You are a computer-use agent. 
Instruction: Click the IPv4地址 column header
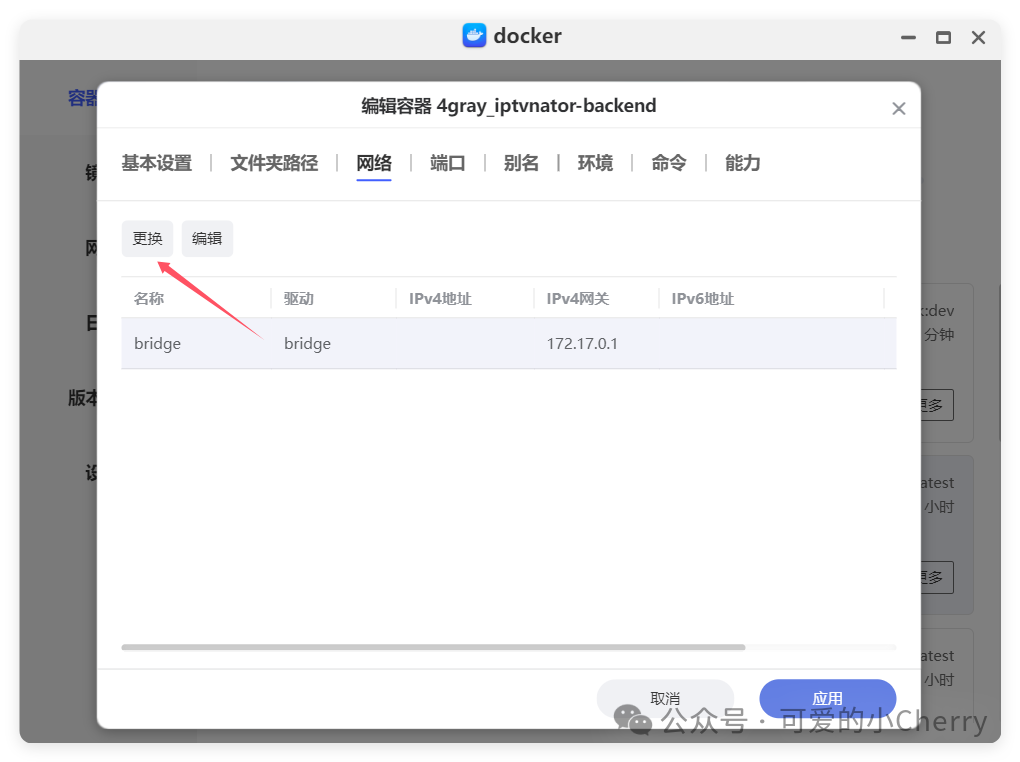click(x=440, y=299)
